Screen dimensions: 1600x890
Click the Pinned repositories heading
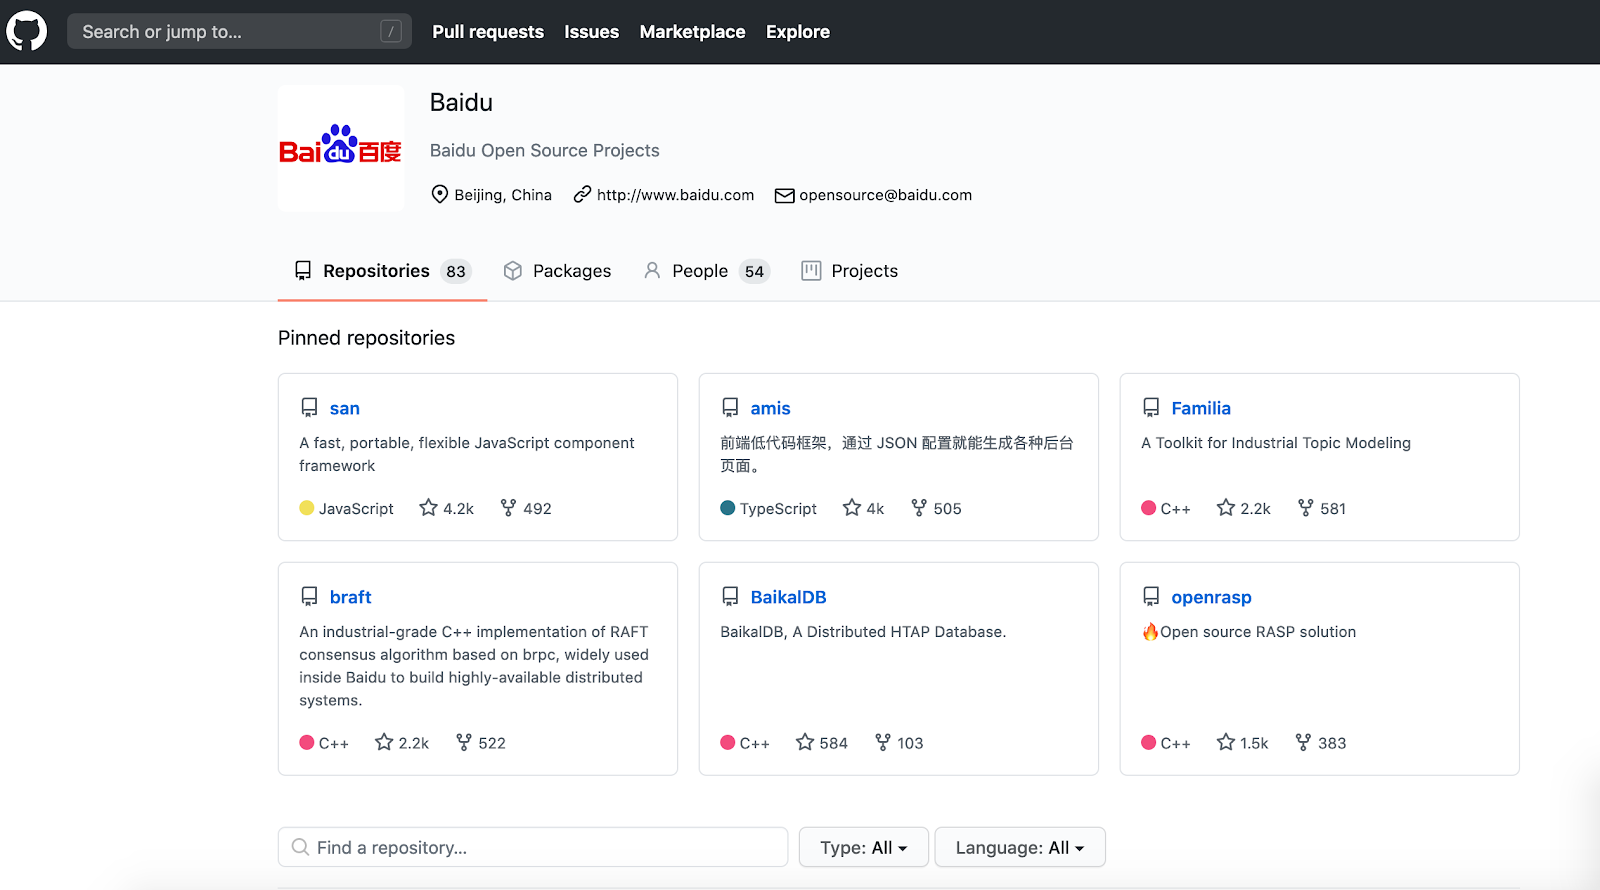click(367, 338)
